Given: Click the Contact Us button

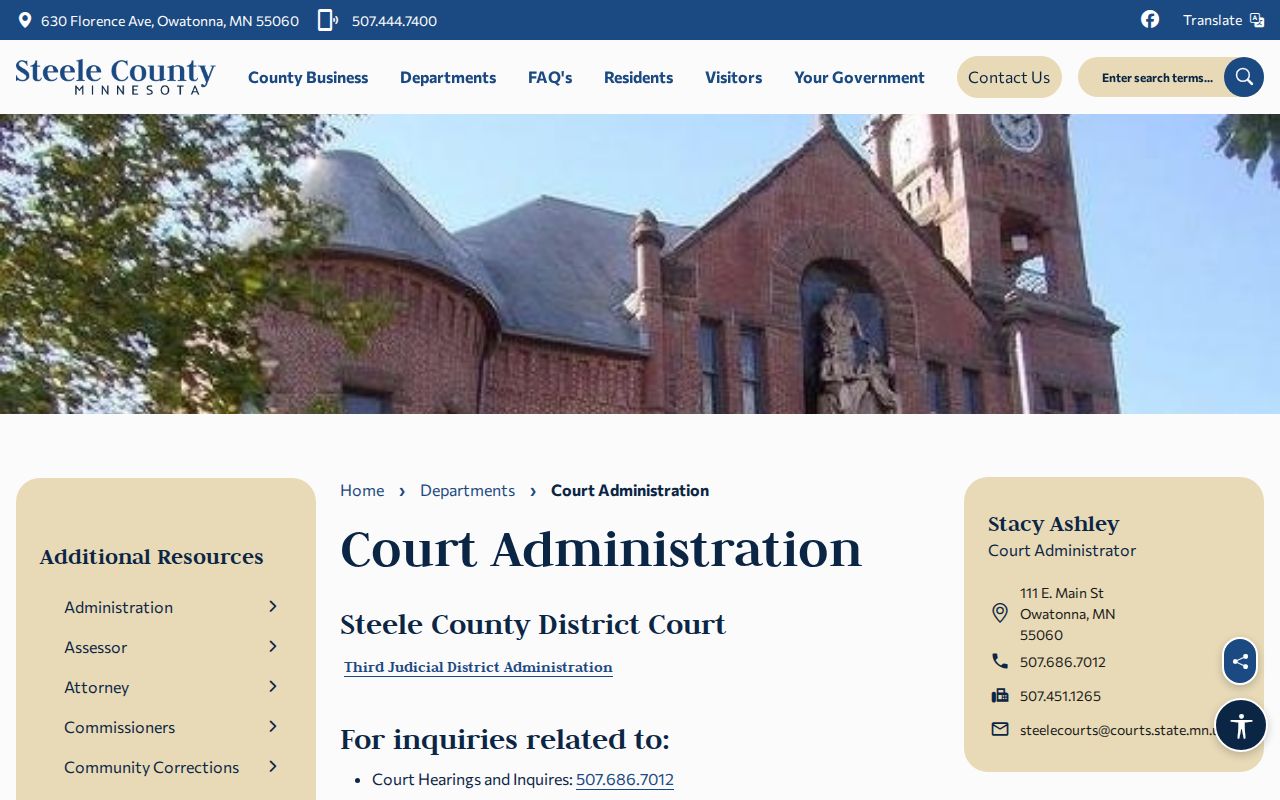Looking at the screenshot, I should [x=1009, y=77].
